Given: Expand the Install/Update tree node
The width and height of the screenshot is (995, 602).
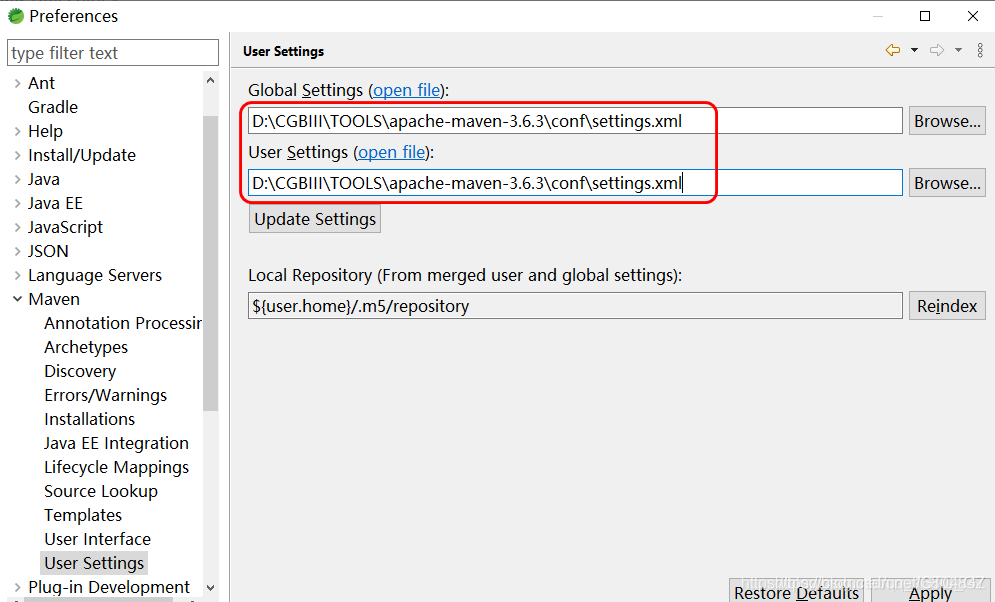Looking at the screenshot, I should (x=17, y=155).
